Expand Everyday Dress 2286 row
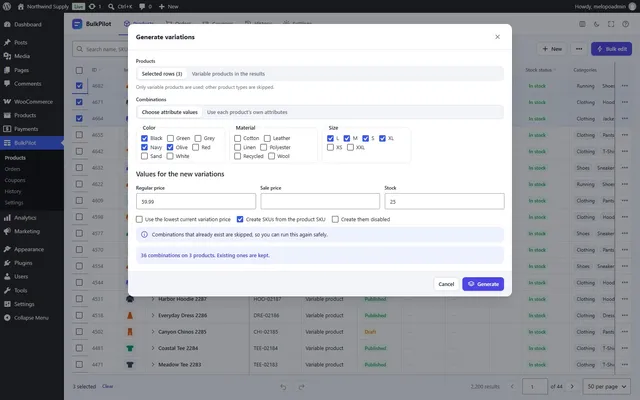 (x=153, y=316)
